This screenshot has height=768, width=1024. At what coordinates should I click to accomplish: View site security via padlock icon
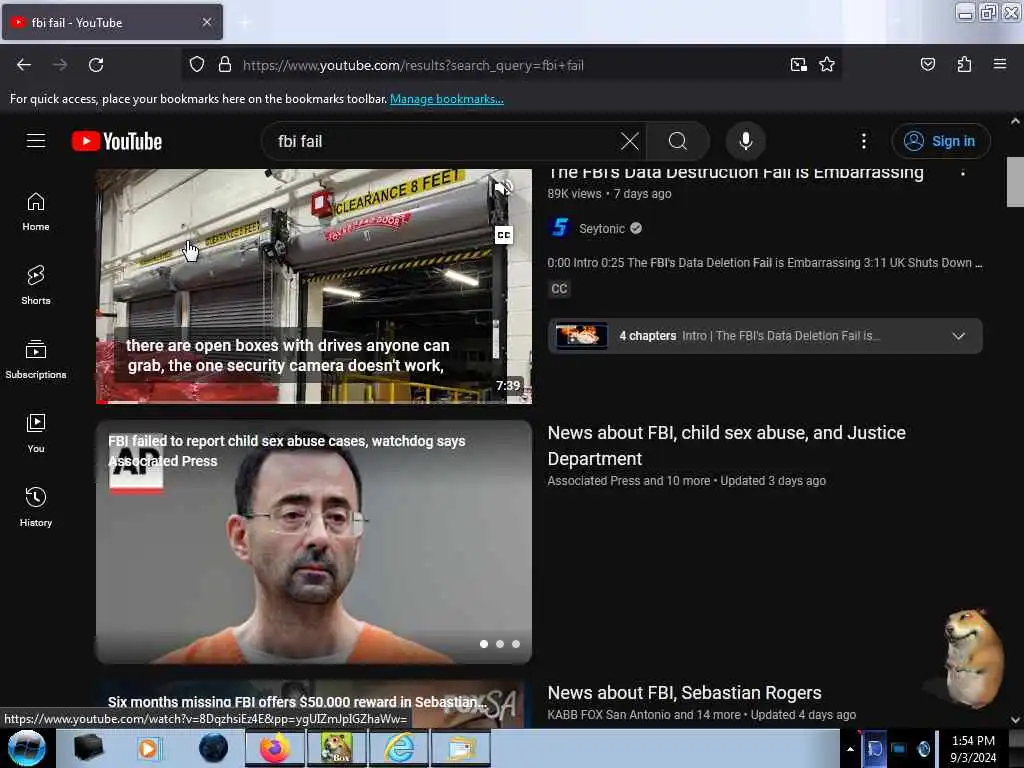[x=225, y=65]
